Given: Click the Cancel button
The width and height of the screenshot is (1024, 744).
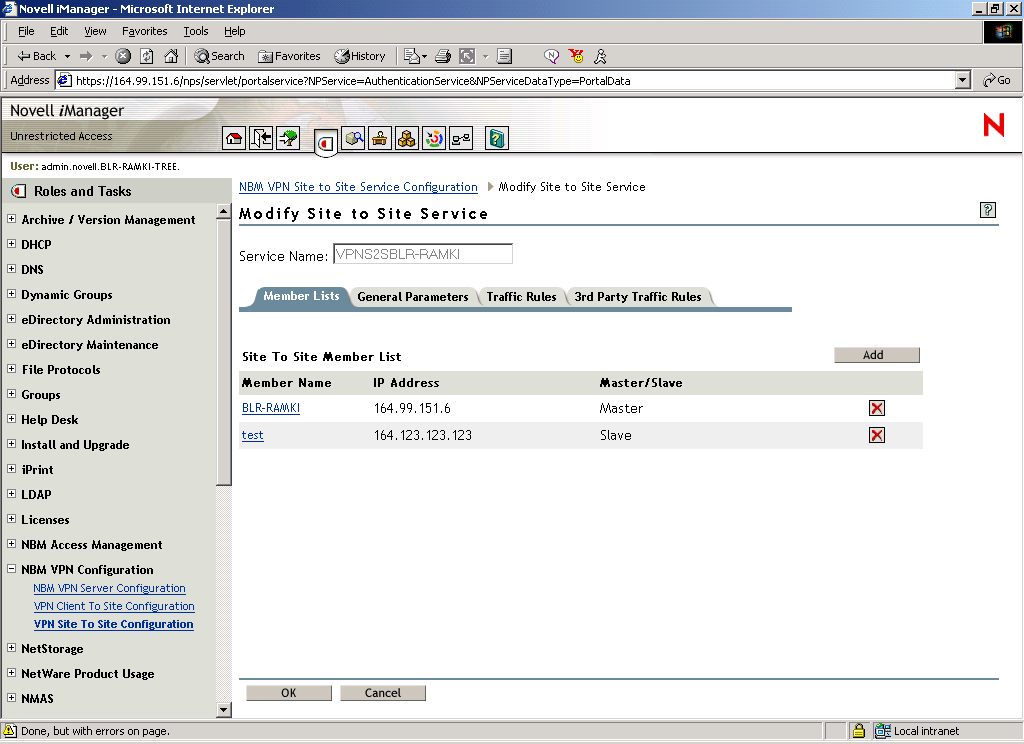Looking at the screenshot, I should [x=383, y=693].
